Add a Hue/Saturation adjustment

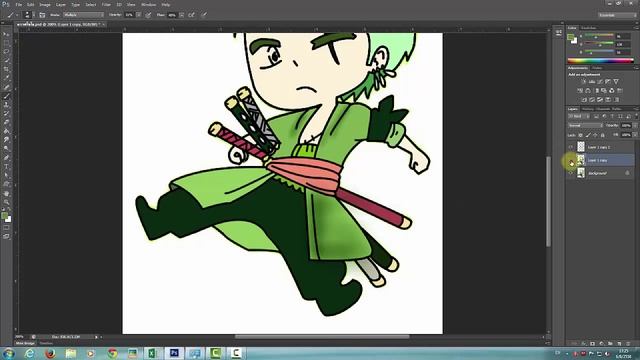coord(580,91)
